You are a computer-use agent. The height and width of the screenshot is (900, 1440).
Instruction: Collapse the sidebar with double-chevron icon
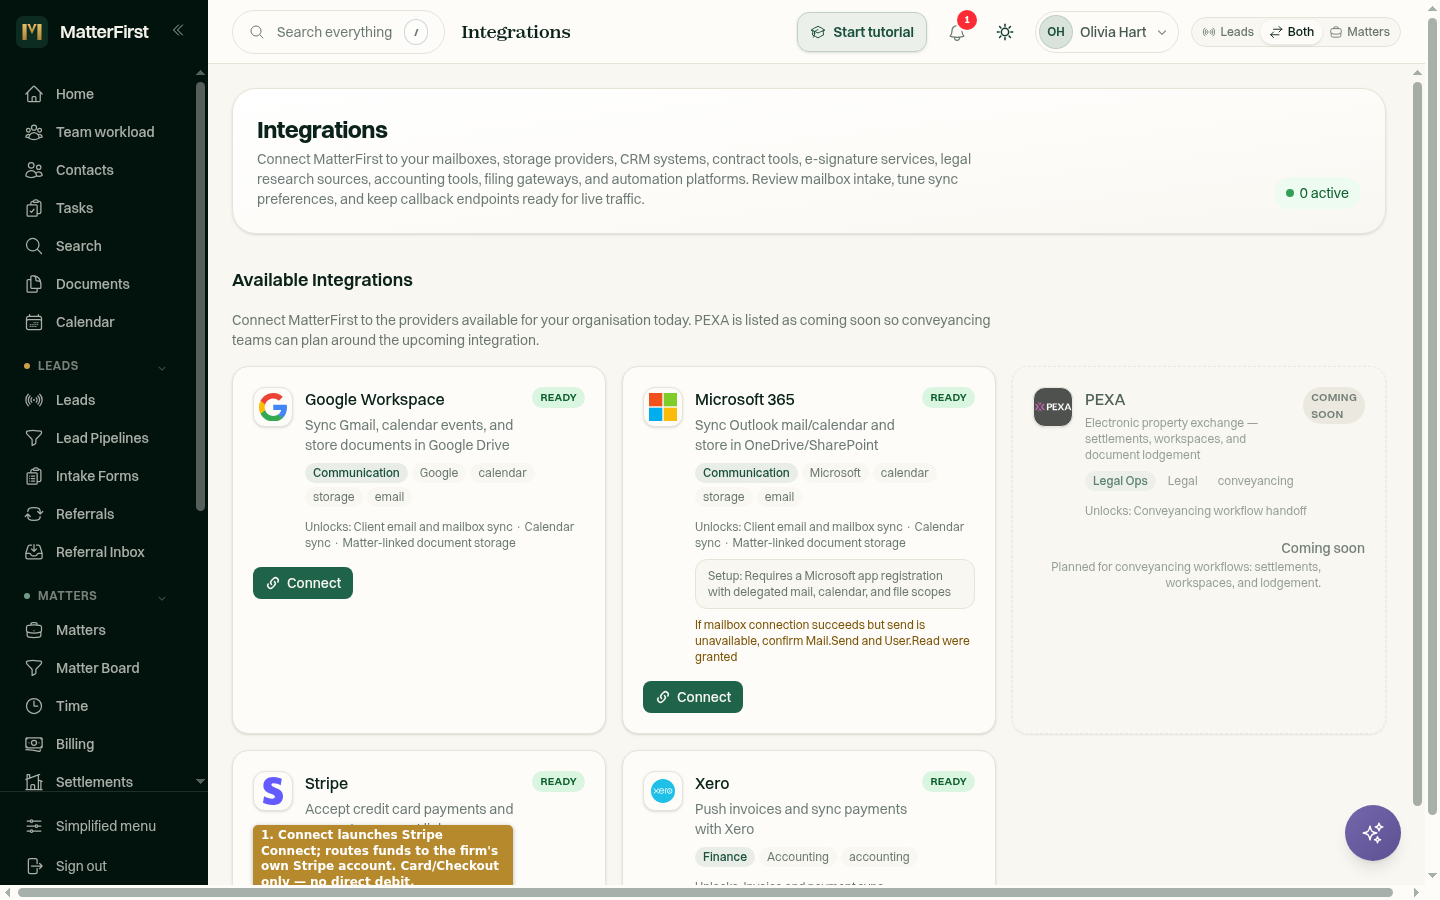[x=178, y=30]
